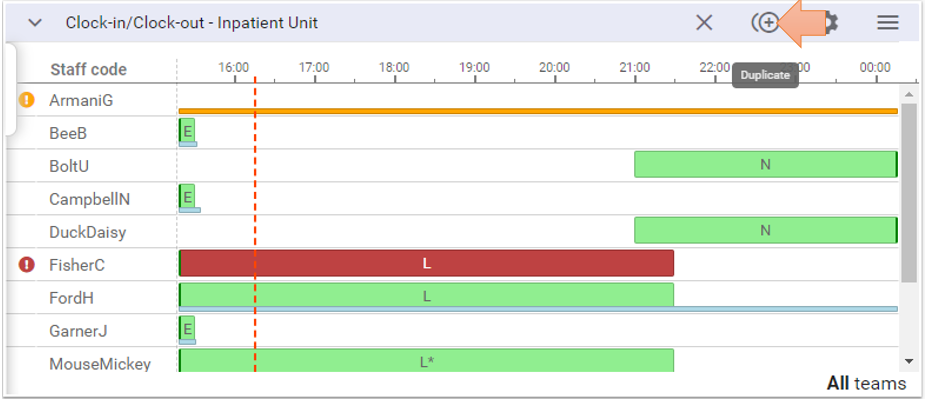Screen dimensions: 926x400
Task: Click MouseMickey L* shift bar
Action: point(426,361)
